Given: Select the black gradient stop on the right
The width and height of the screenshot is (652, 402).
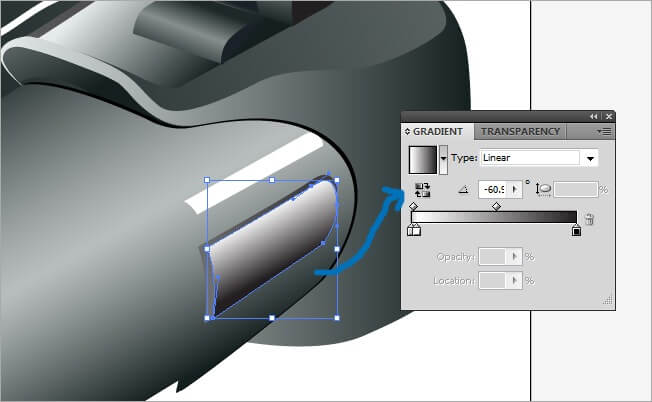Looking at the screenshot, I should click(576, 230).
